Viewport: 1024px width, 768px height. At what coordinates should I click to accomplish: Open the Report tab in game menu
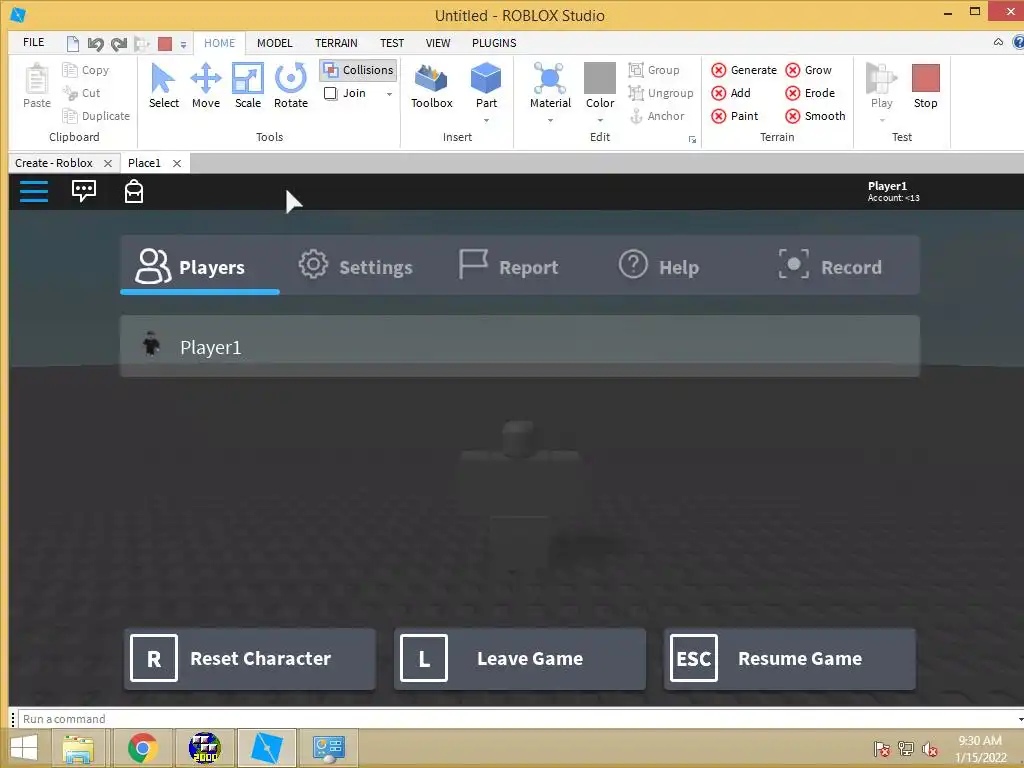(508, 266)
